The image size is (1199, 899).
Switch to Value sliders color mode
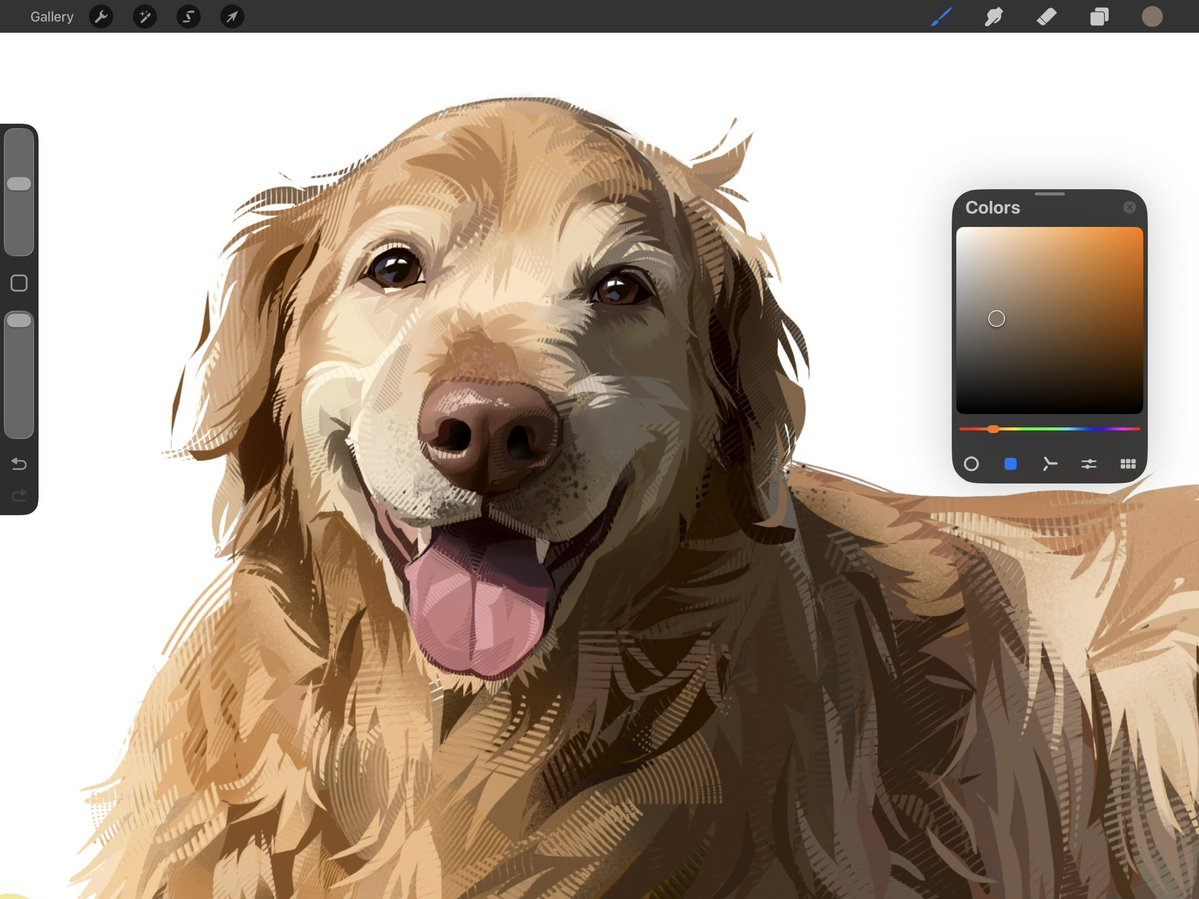(1089, 464)
